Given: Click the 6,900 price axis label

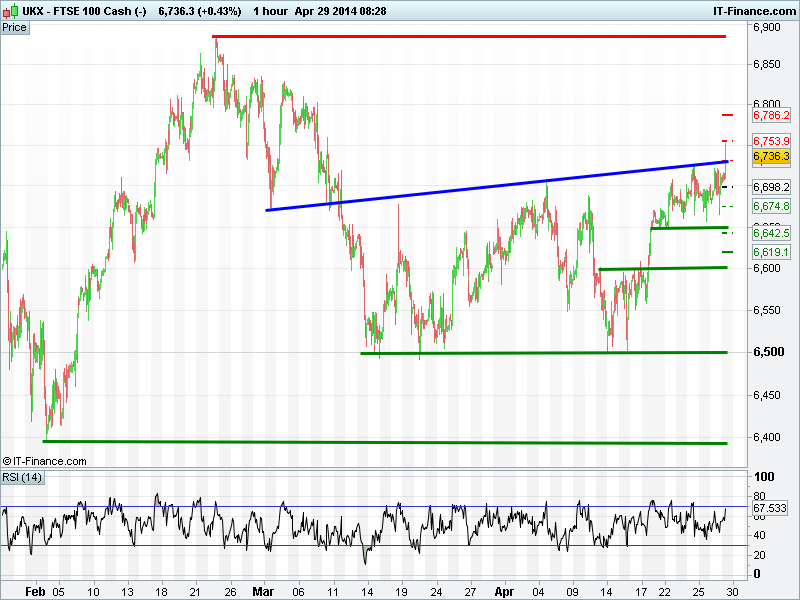Looking at the screenshot, I should tap(767, 27).
